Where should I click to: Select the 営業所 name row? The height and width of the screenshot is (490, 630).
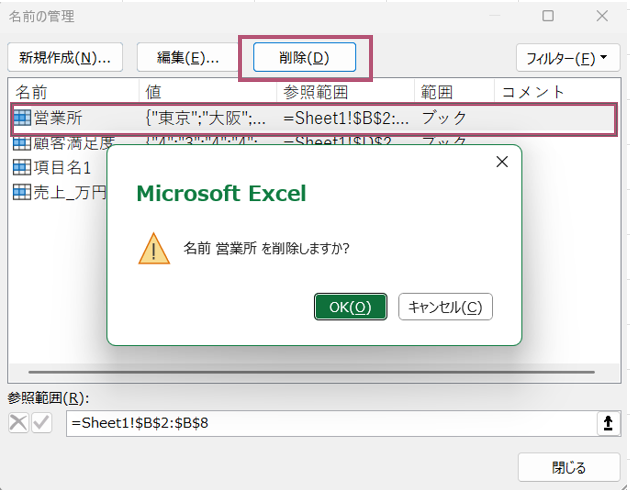click(x=314, y=118)
